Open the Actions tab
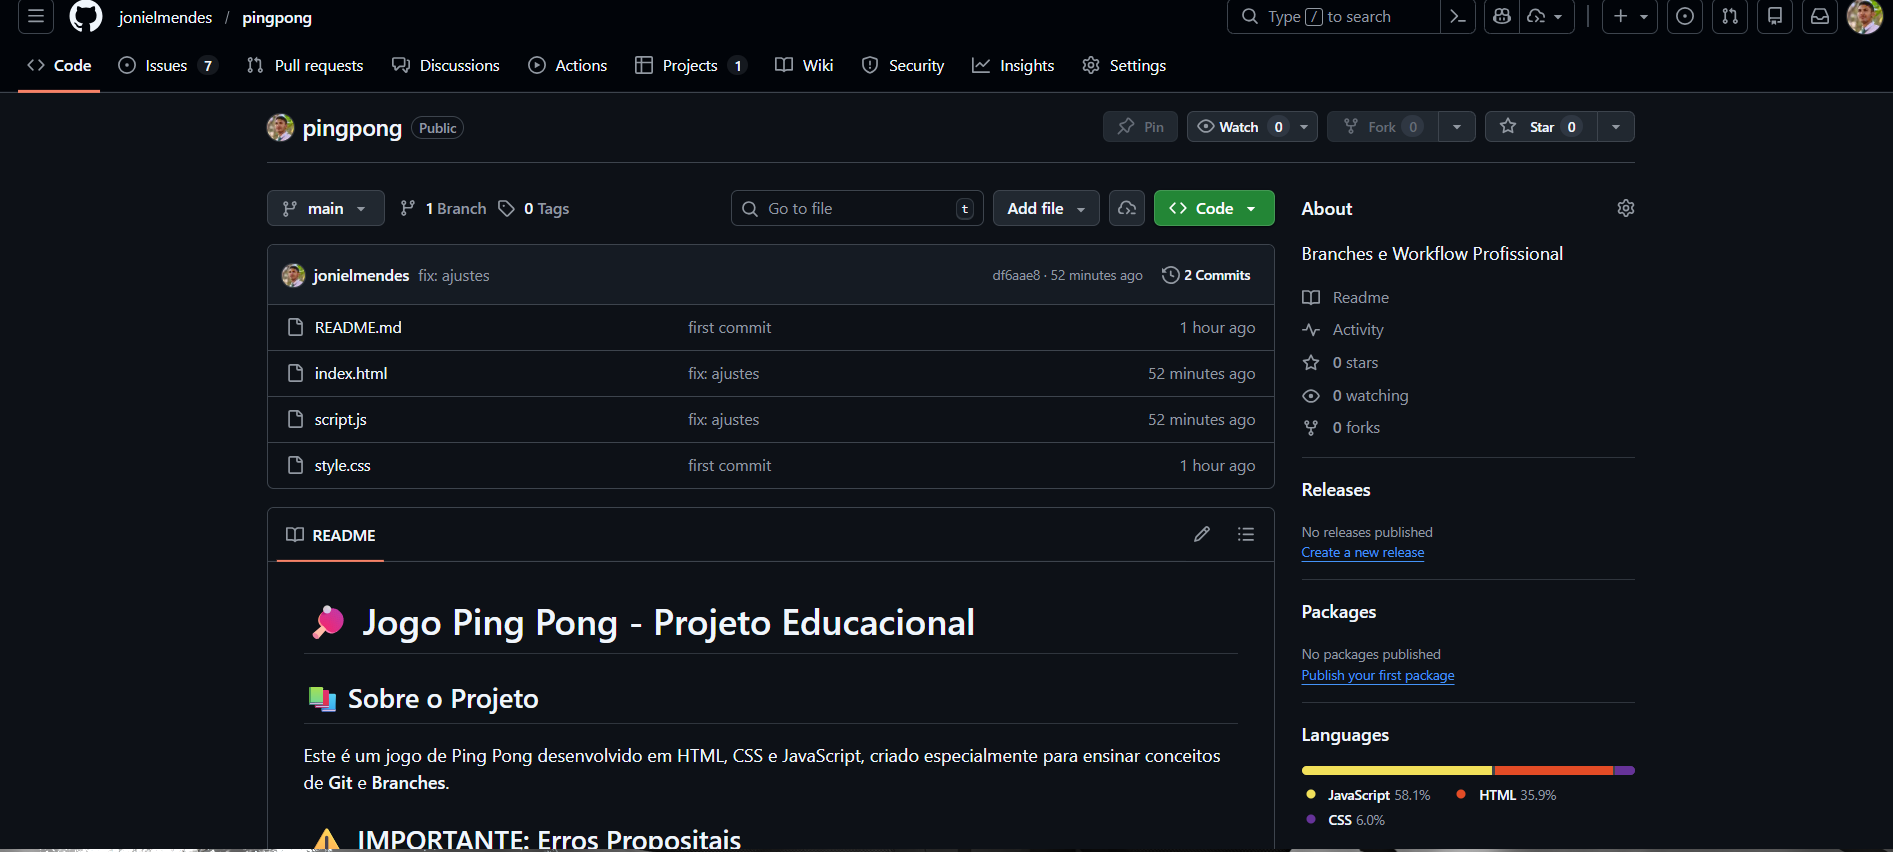This screenshot has width=1893, height=852. [x=568, y=65]
